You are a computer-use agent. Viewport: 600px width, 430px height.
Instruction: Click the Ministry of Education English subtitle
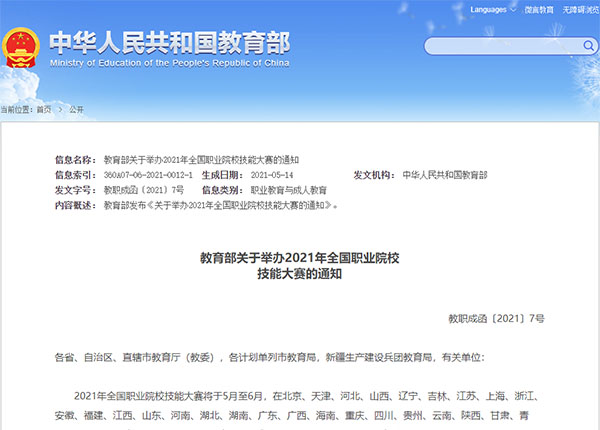click(170, 63)
